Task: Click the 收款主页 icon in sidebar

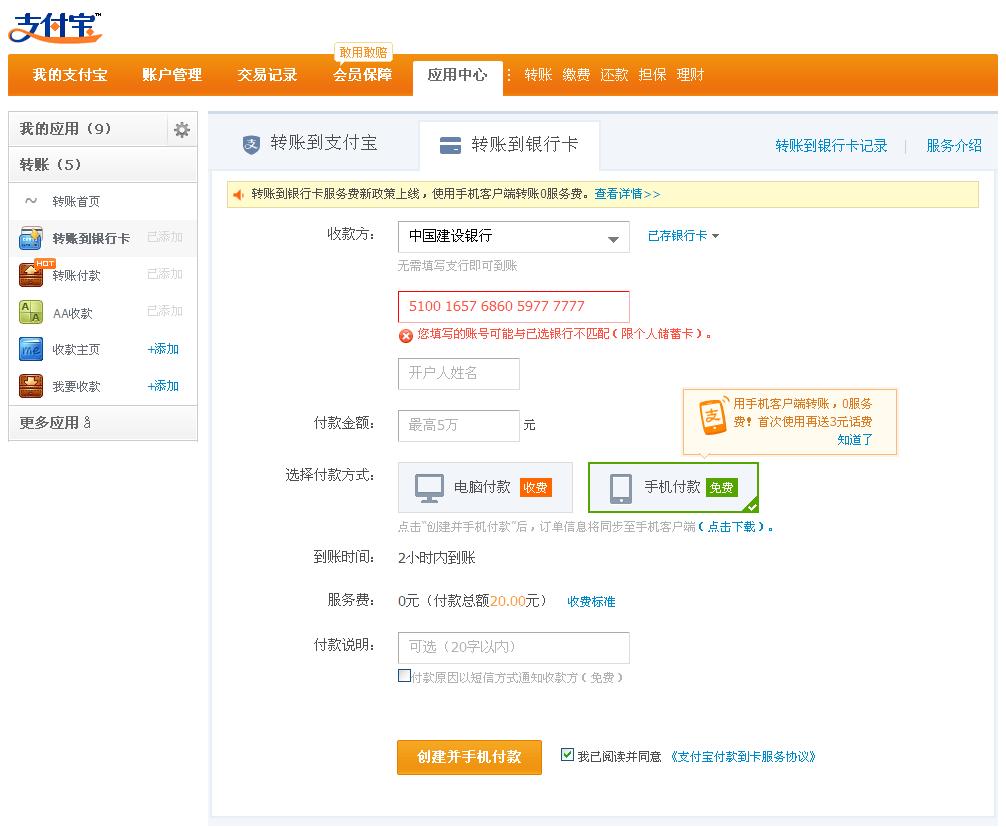Action: (31, 349)
